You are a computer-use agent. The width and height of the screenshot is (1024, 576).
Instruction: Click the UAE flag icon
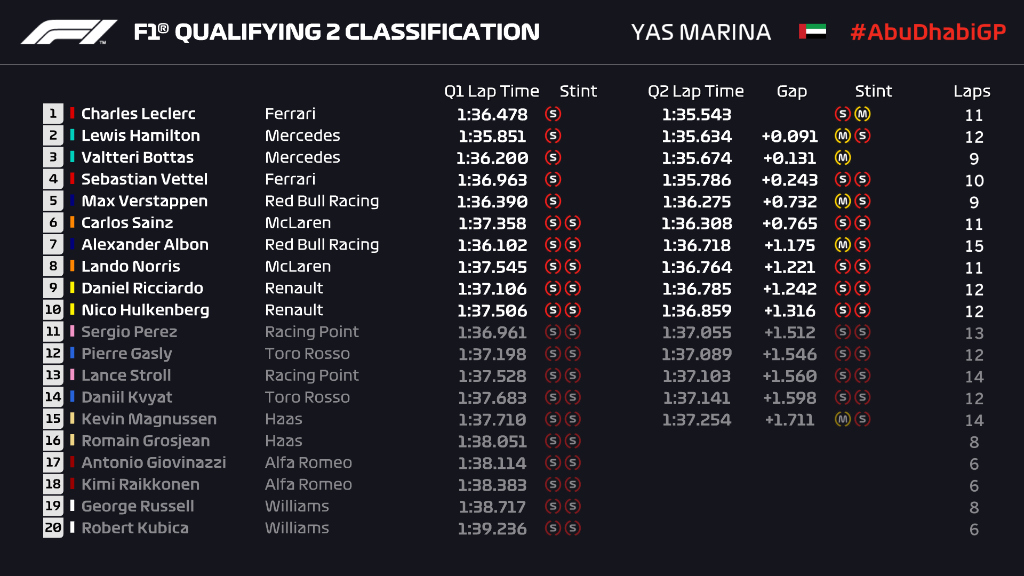811,32
